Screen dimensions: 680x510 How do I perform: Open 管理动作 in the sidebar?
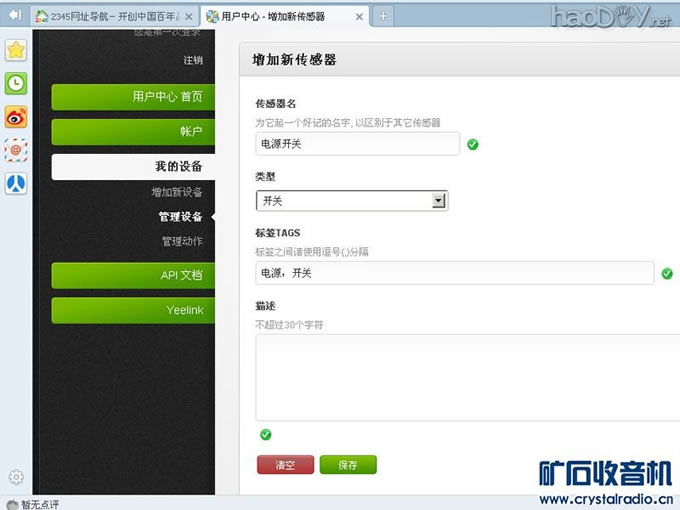click(182, 241)
